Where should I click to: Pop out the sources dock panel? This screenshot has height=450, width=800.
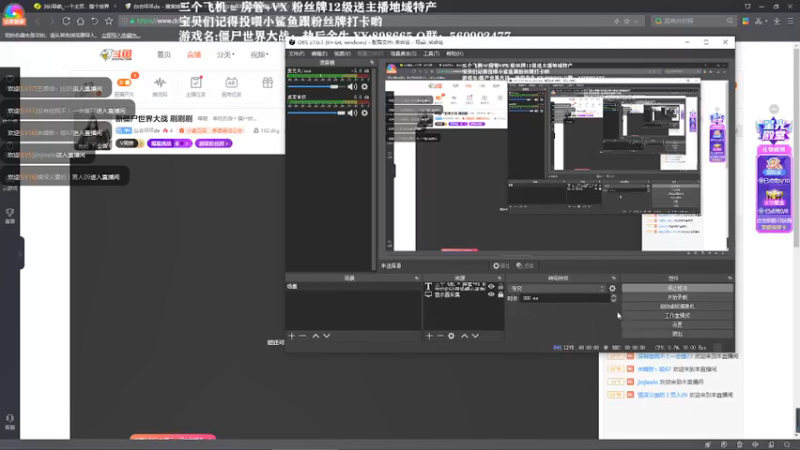(x=499, y=278)
